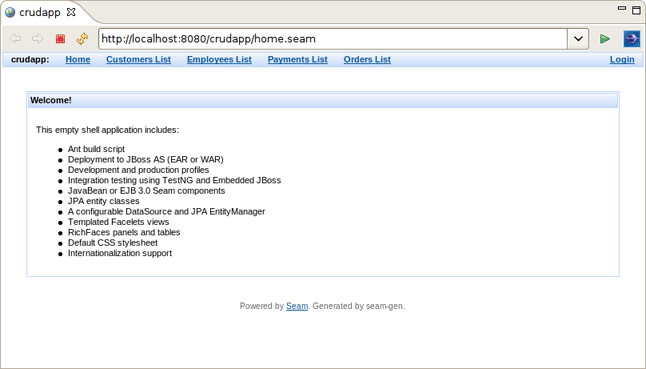The height and width of the screenshot is (369, 646).
Task: Minimize the editor view pane
Action: tap(622, 8)
